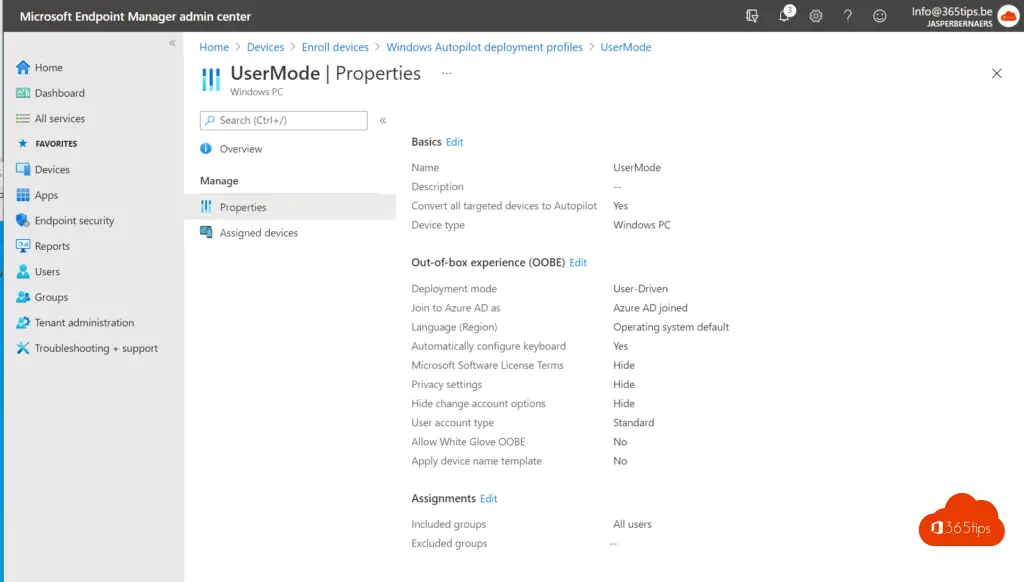Click the Azure AD joined value
Screen dimensions: 1024x582
(x=650, y=308)
